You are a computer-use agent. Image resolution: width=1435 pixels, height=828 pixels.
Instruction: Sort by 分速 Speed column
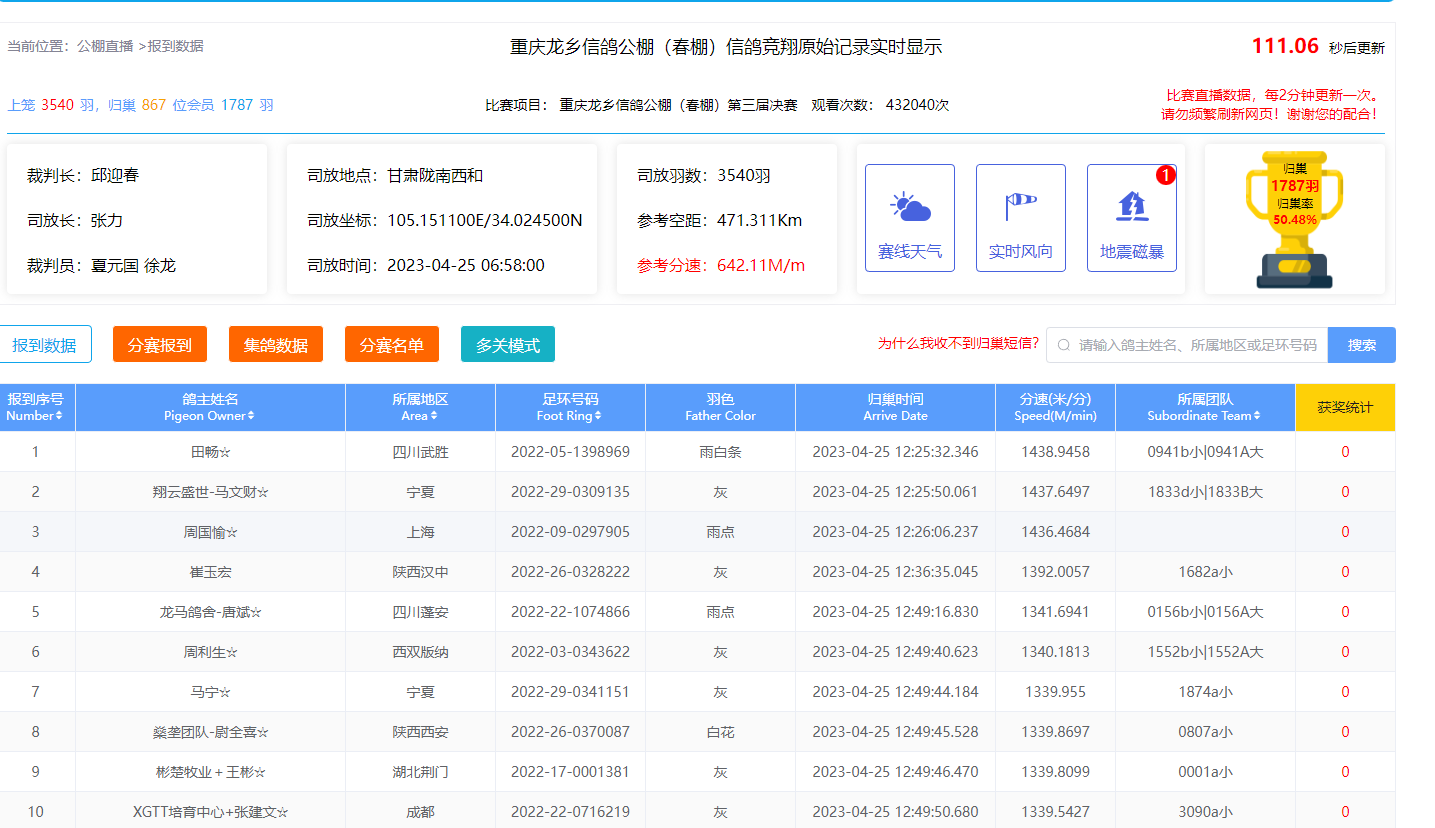tap(1054, 407)
